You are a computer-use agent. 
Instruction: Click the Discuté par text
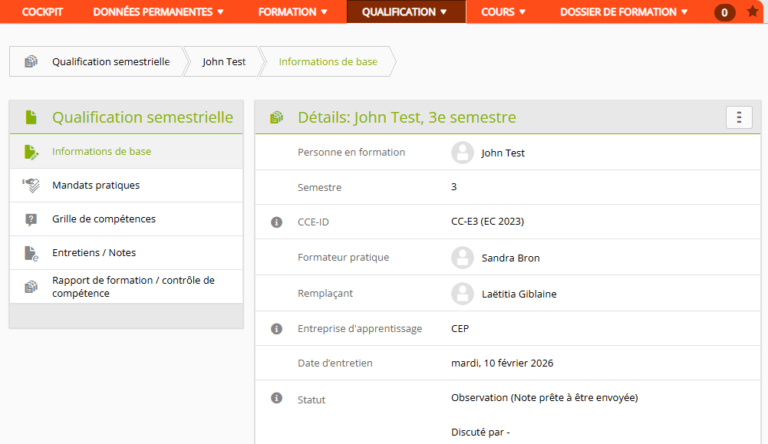click(x=480, y=432)
